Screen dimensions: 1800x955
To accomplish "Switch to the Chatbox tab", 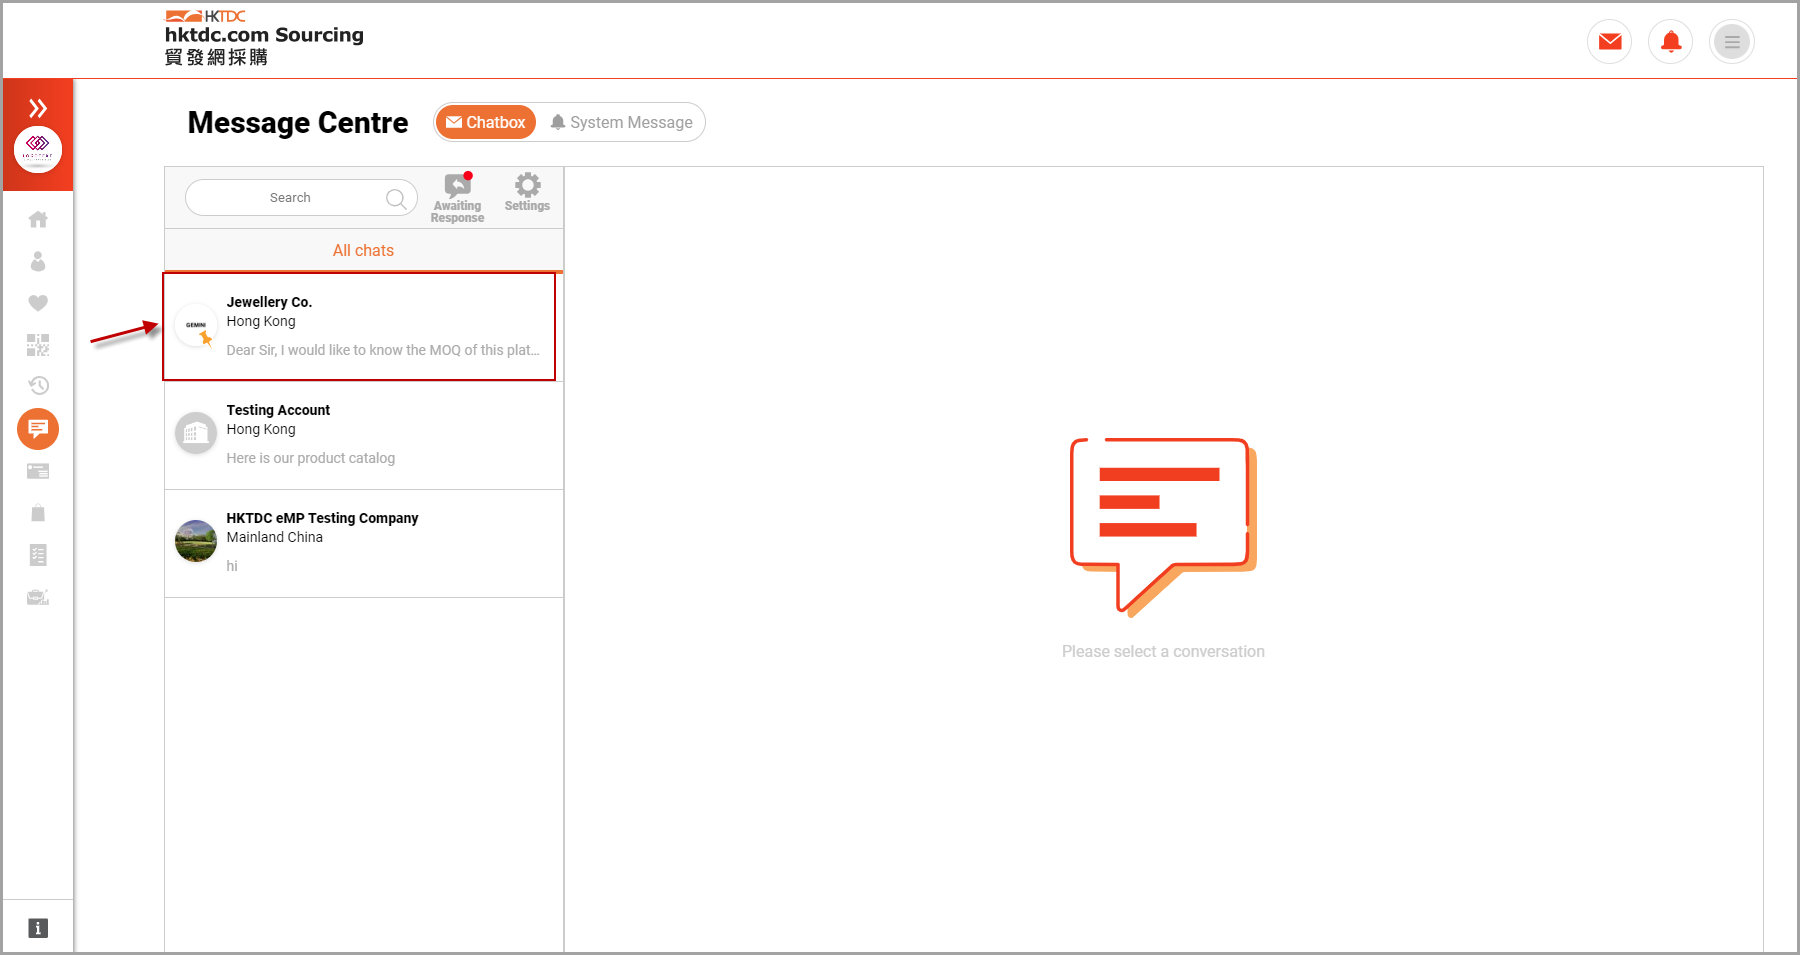I will [486, 122].
